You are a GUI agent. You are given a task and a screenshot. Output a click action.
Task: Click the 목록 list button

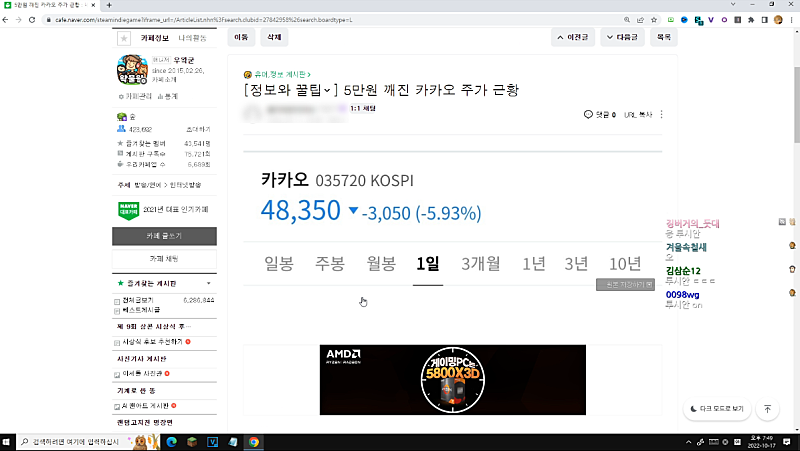click(664, 37)
